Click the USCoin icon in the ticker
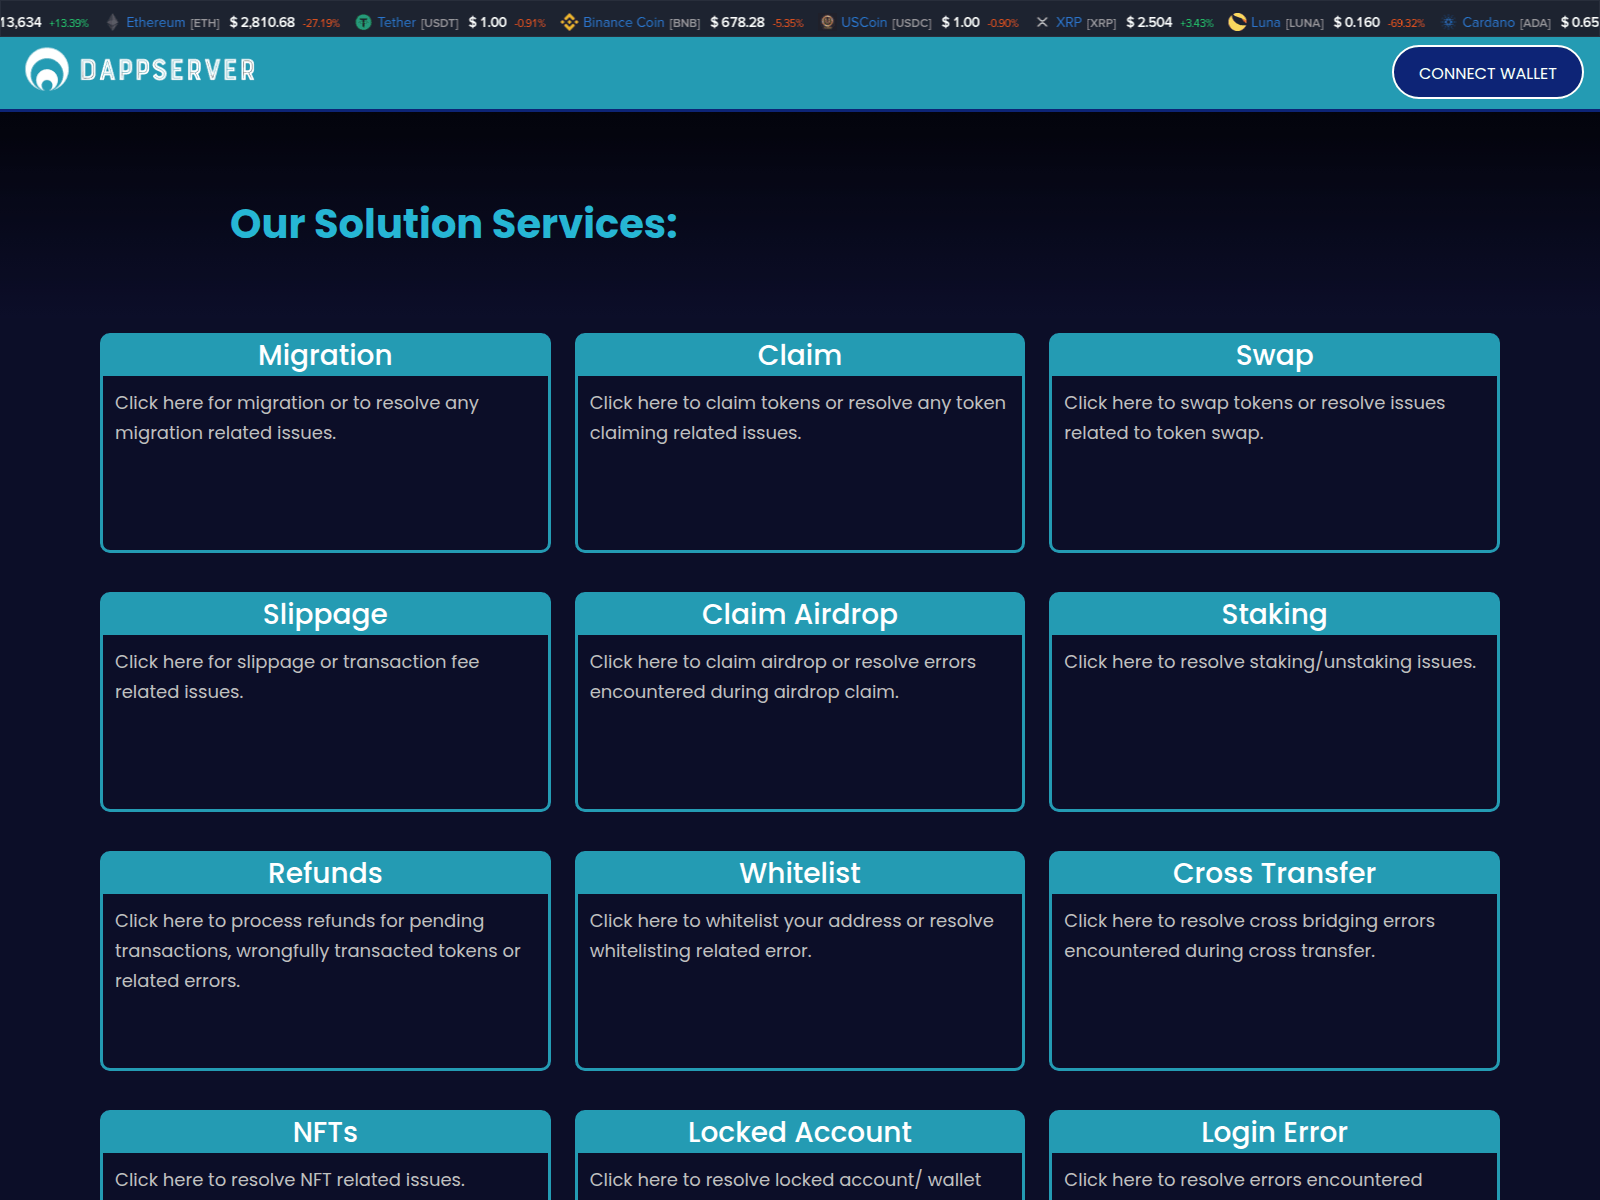This screenshot has width=1600, height=1200. [827, 22]
